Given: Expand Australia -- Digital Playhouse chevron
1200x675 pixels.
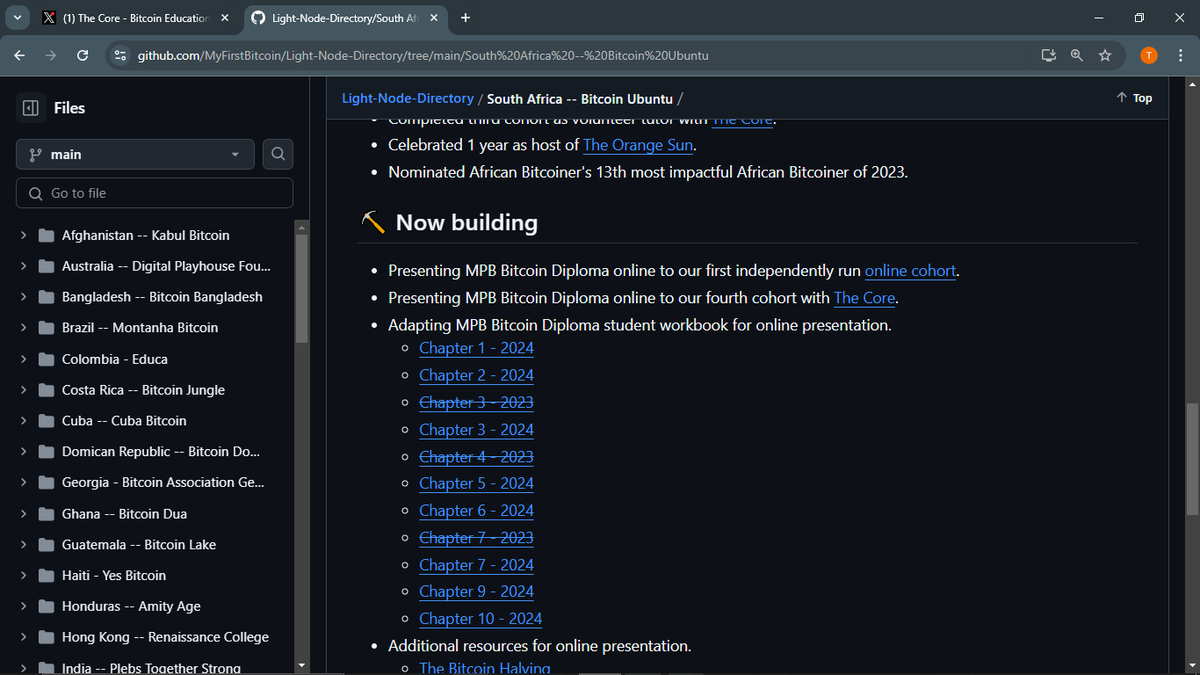Looking at the screenshot, I should click(22, 266).
